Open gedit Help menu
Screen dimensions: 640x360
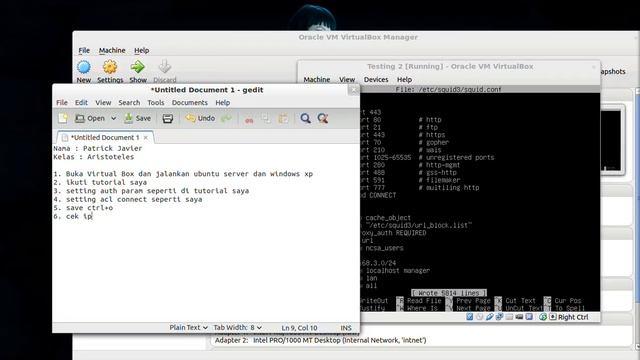pyautogui.click(x=222, y=102)
